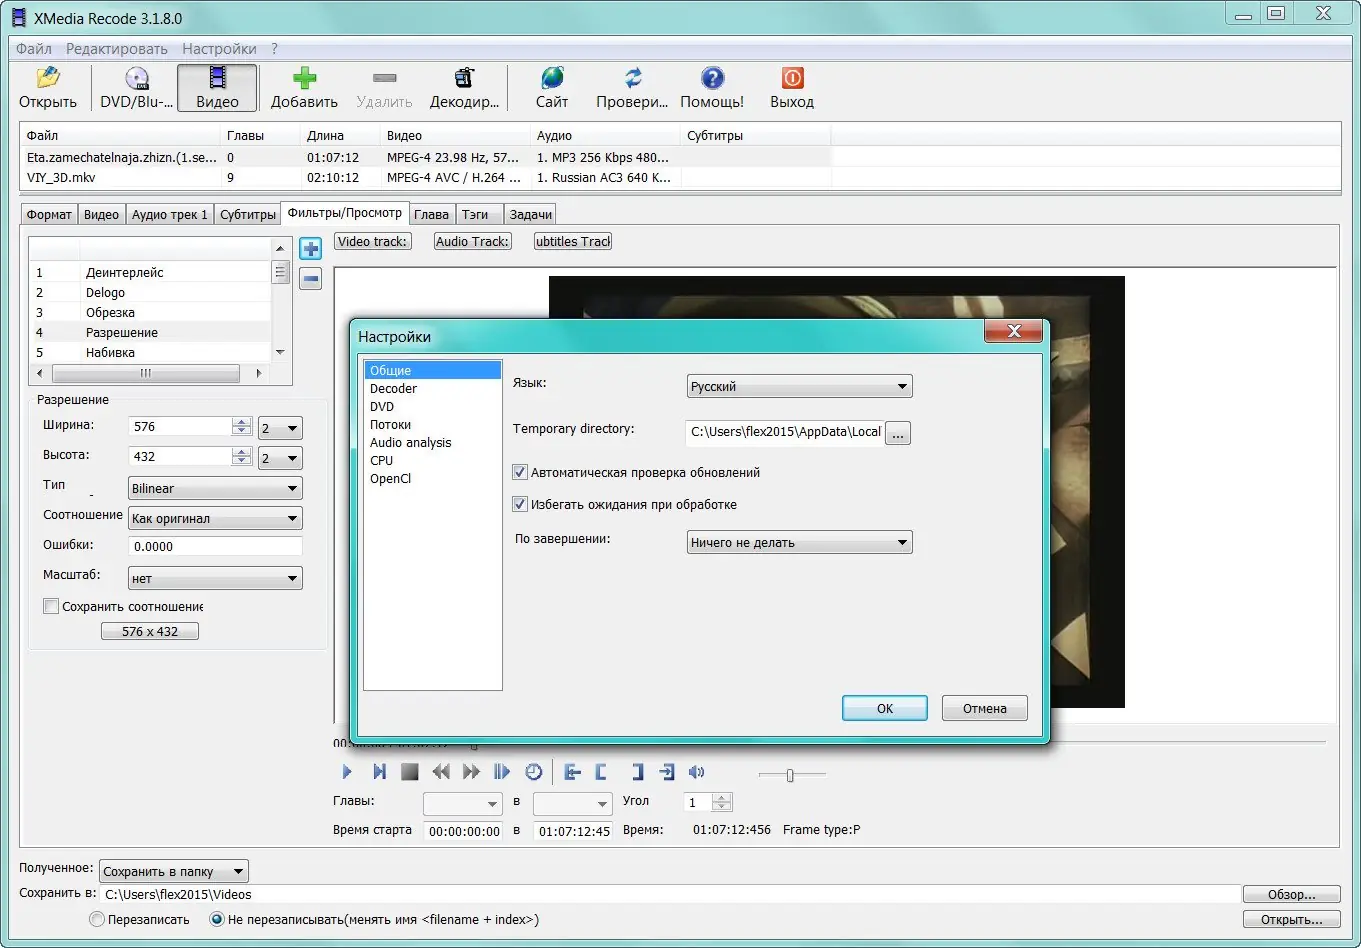Viewport: 1361px width, 948px height.
Task: Select the Видео toolbar button
Action: [x=217, y=88]
